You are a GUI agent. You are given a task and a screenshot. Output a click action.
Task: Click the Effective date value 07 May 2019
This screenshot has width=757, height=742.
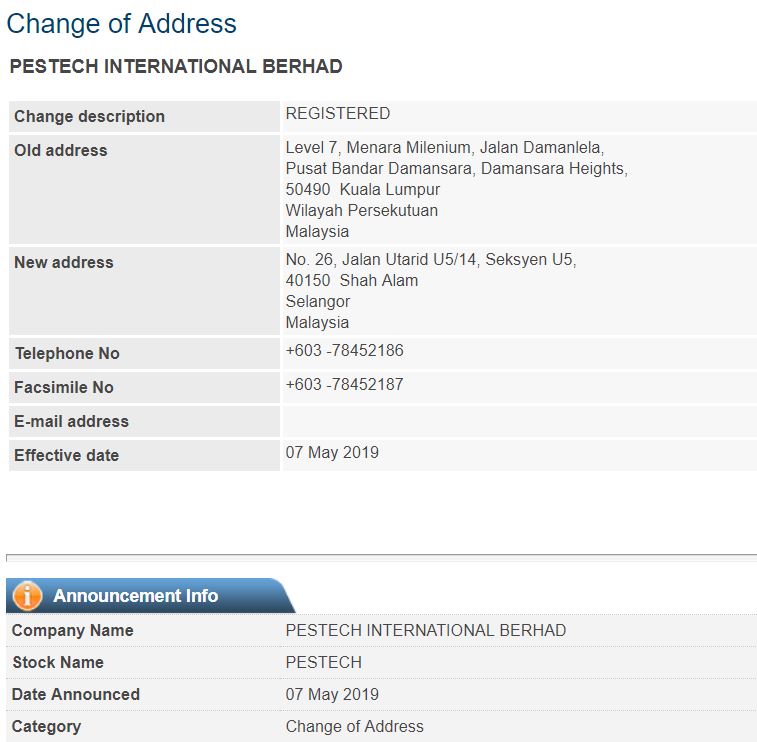point(332,452)
